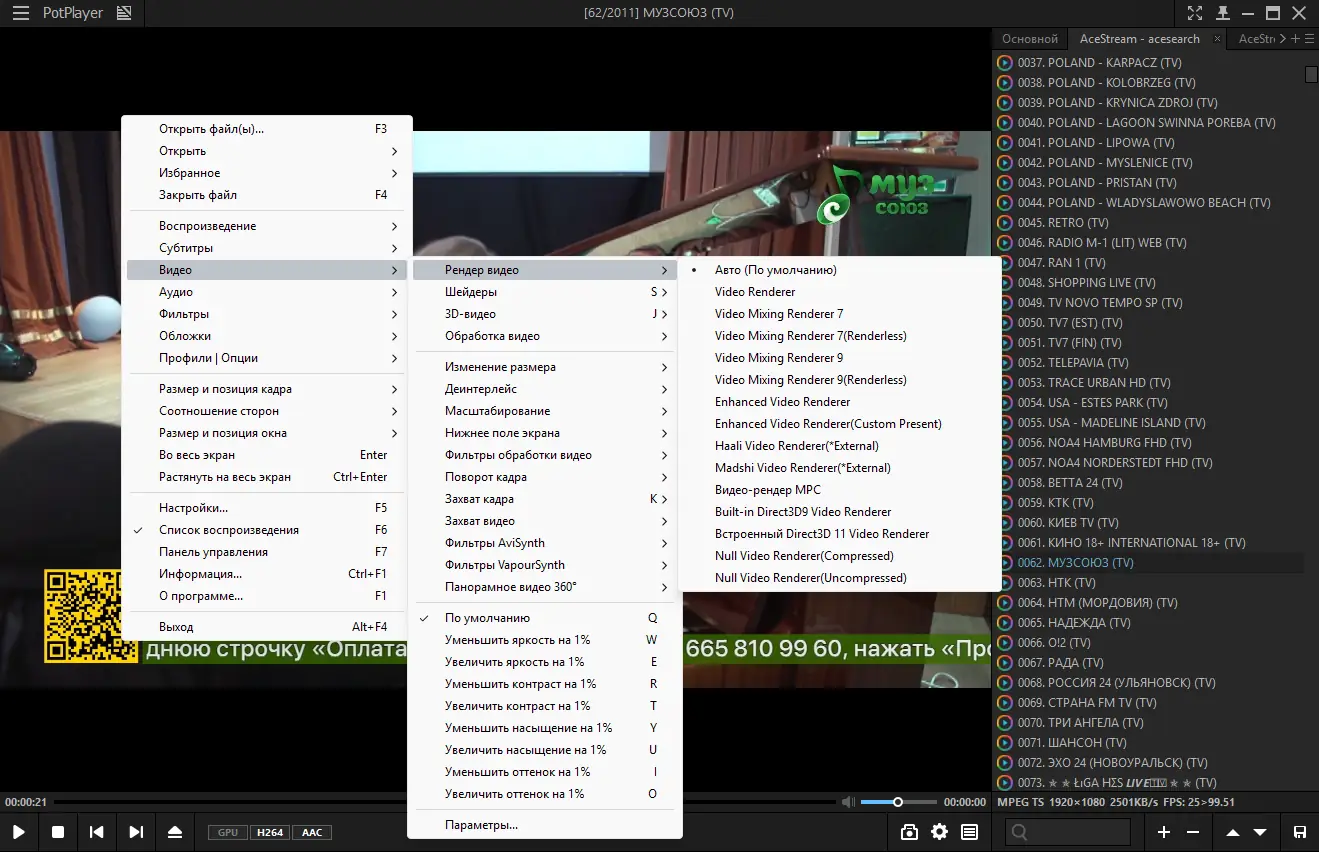Viewport: 1319px width, 852px height.
Task: Toggle the checked Список воспроизведения menu item
Action: pyautogui.click(x=266, y=530)
